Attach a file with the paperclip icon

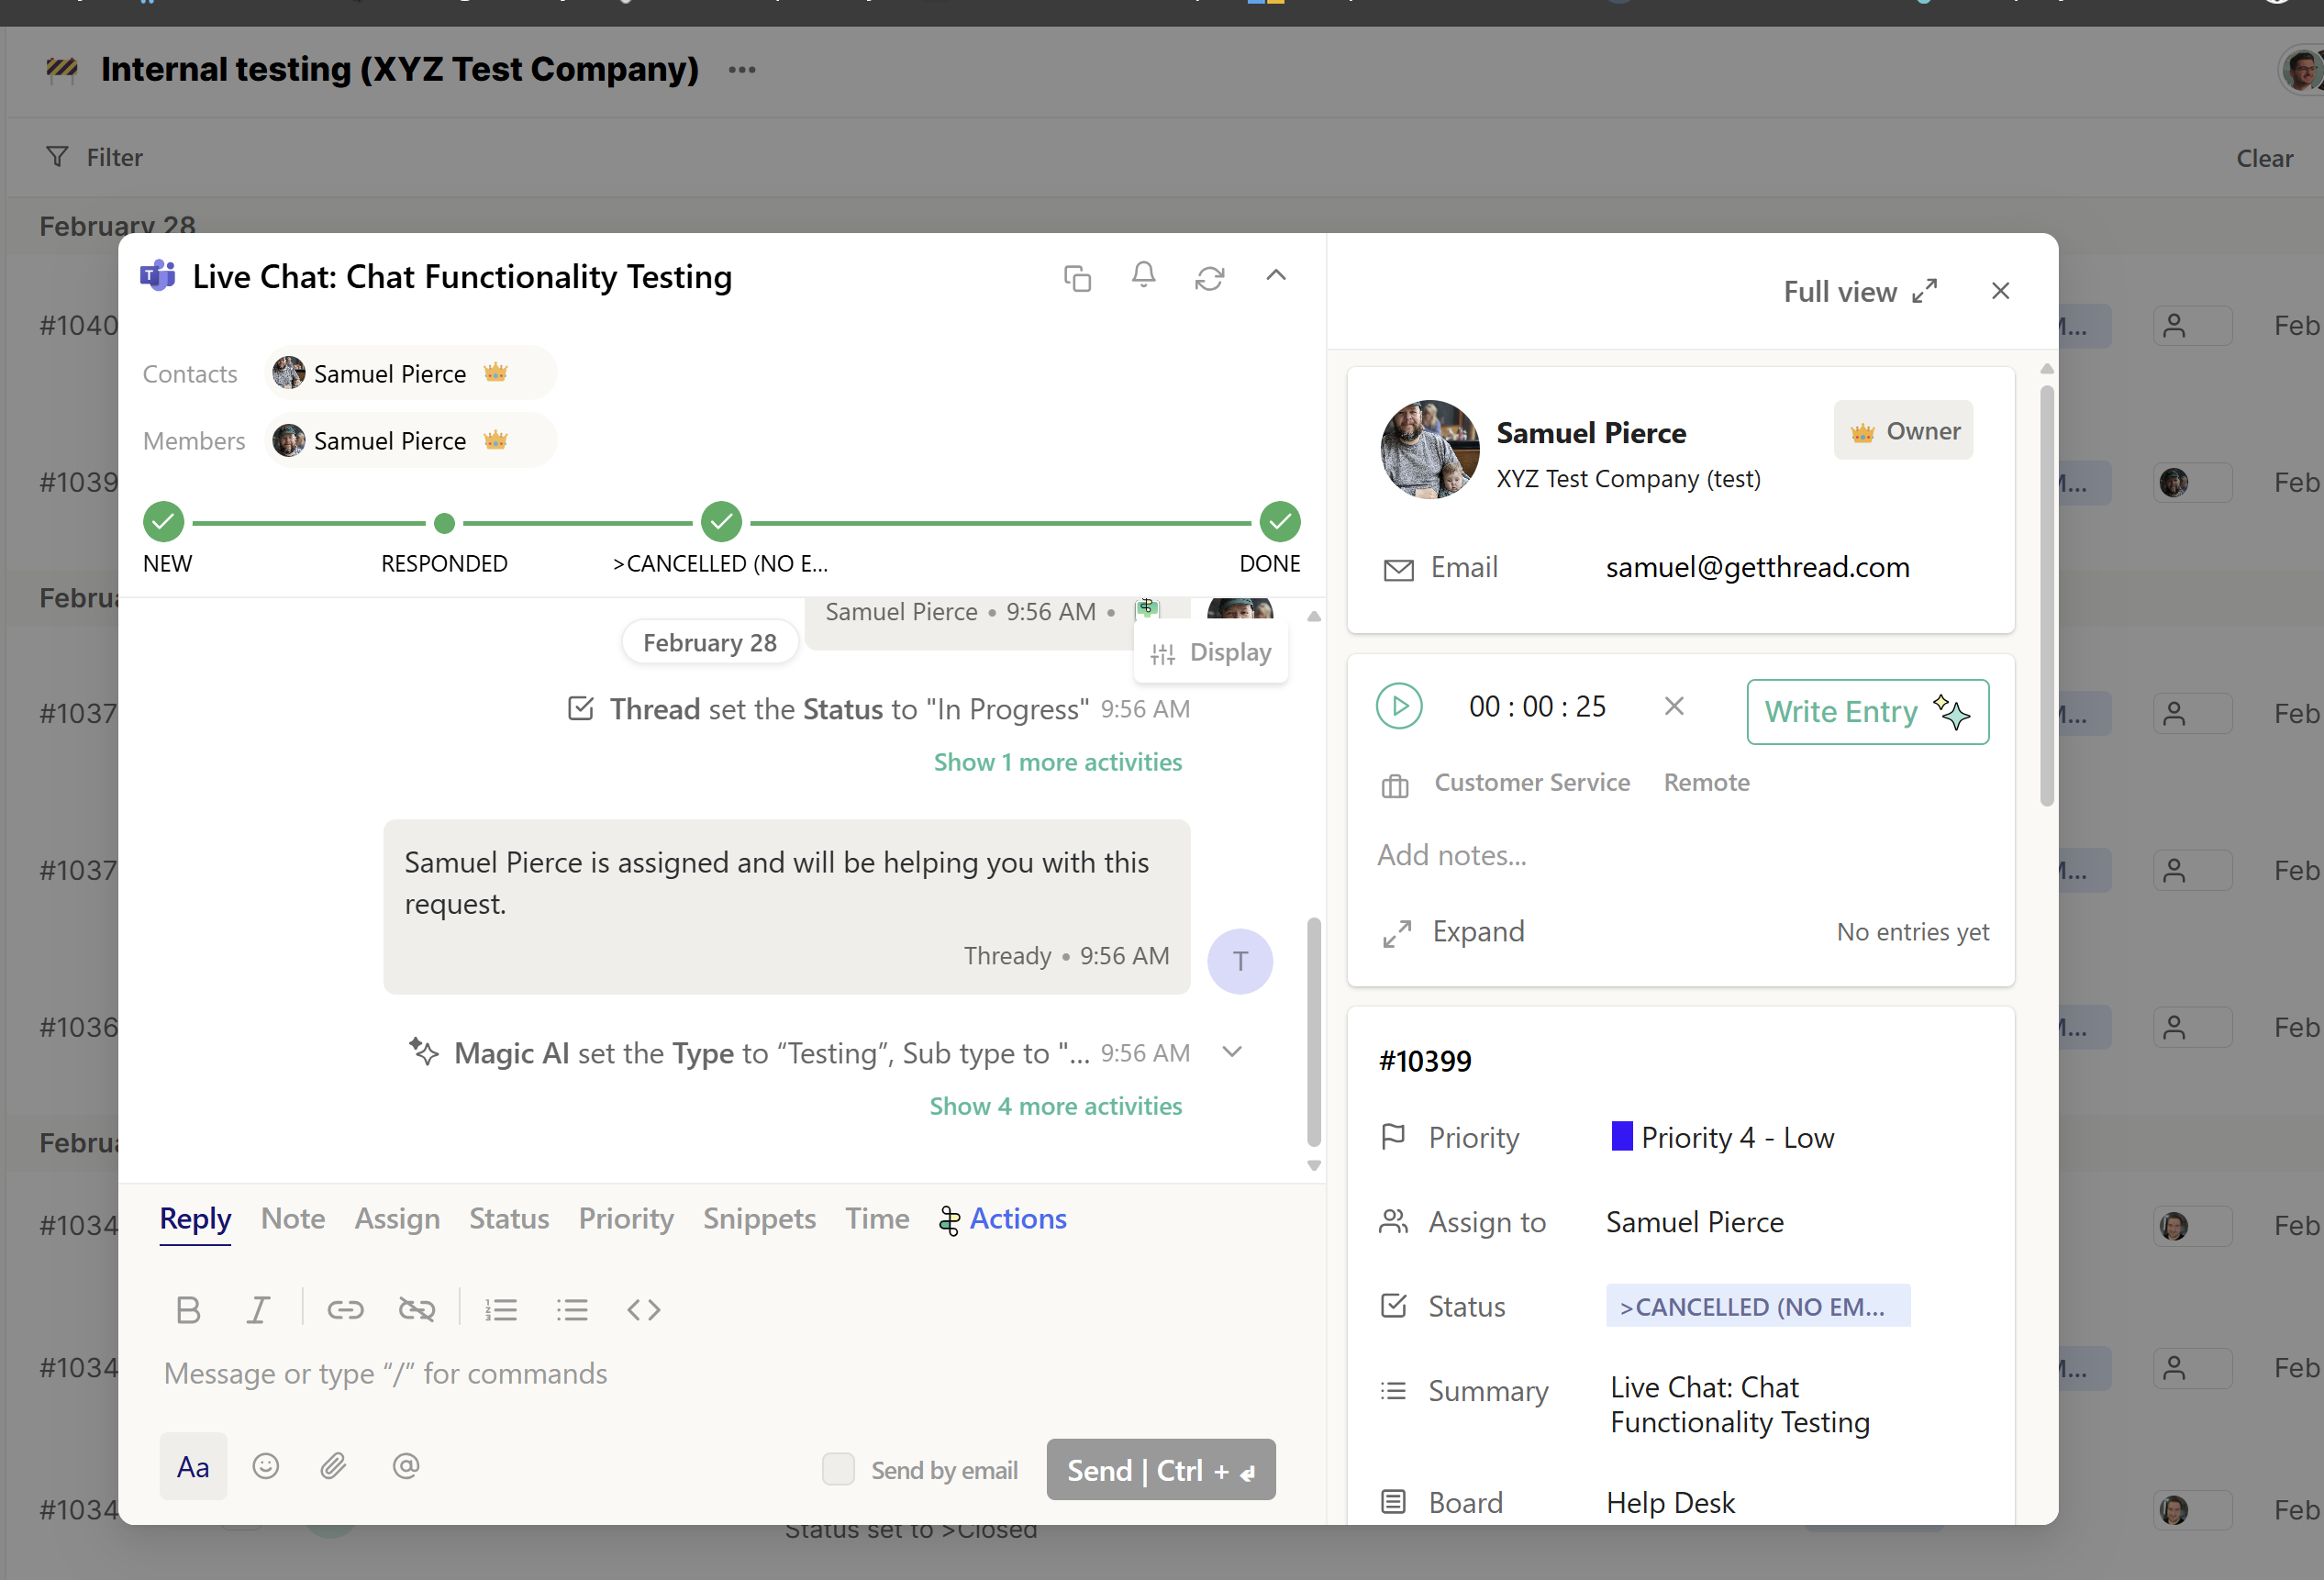[333, 1466]
